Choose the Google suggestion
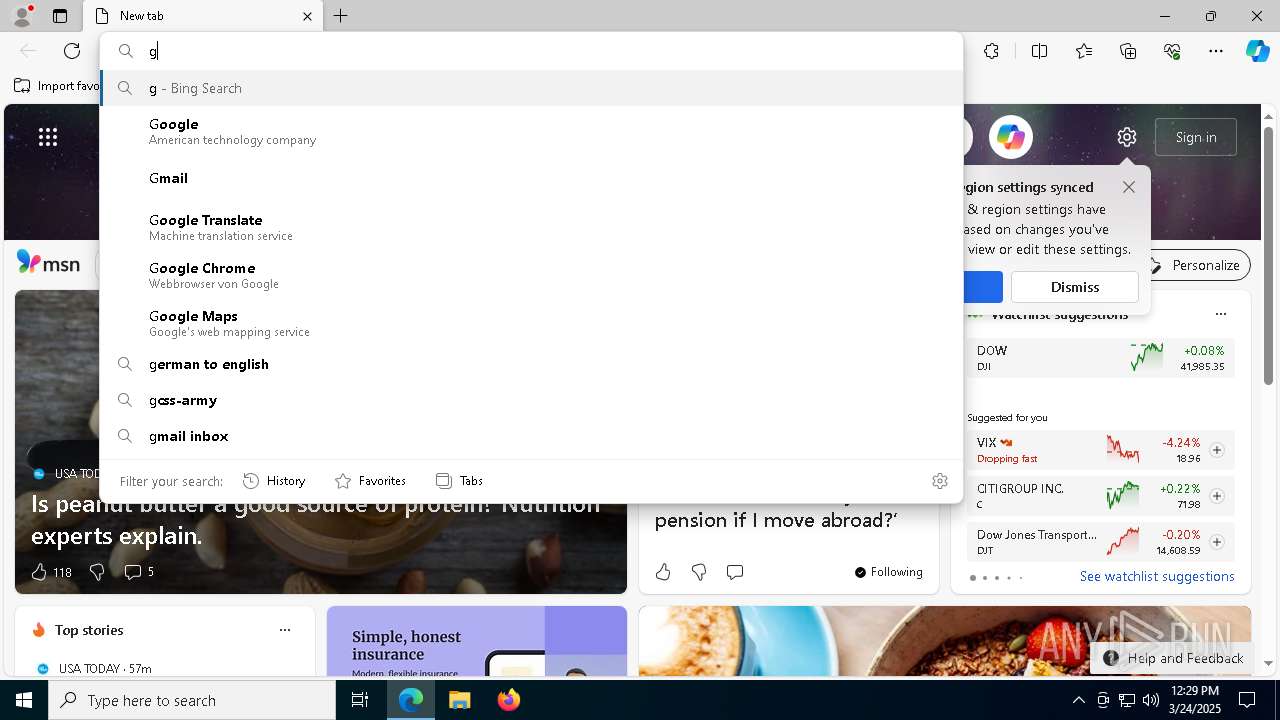This screenshot has width=1280, height=720. click(x=531, y=131)
